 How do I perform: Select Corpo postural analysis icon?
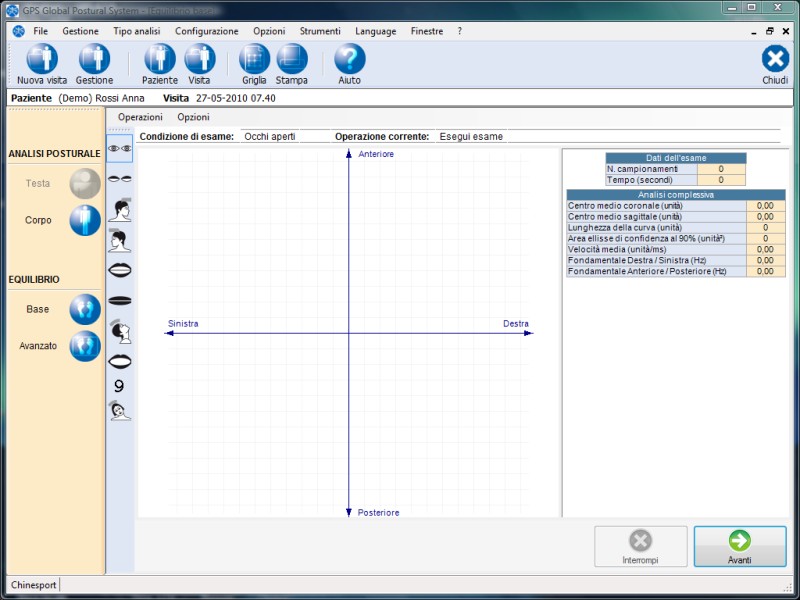pos(84,220)
